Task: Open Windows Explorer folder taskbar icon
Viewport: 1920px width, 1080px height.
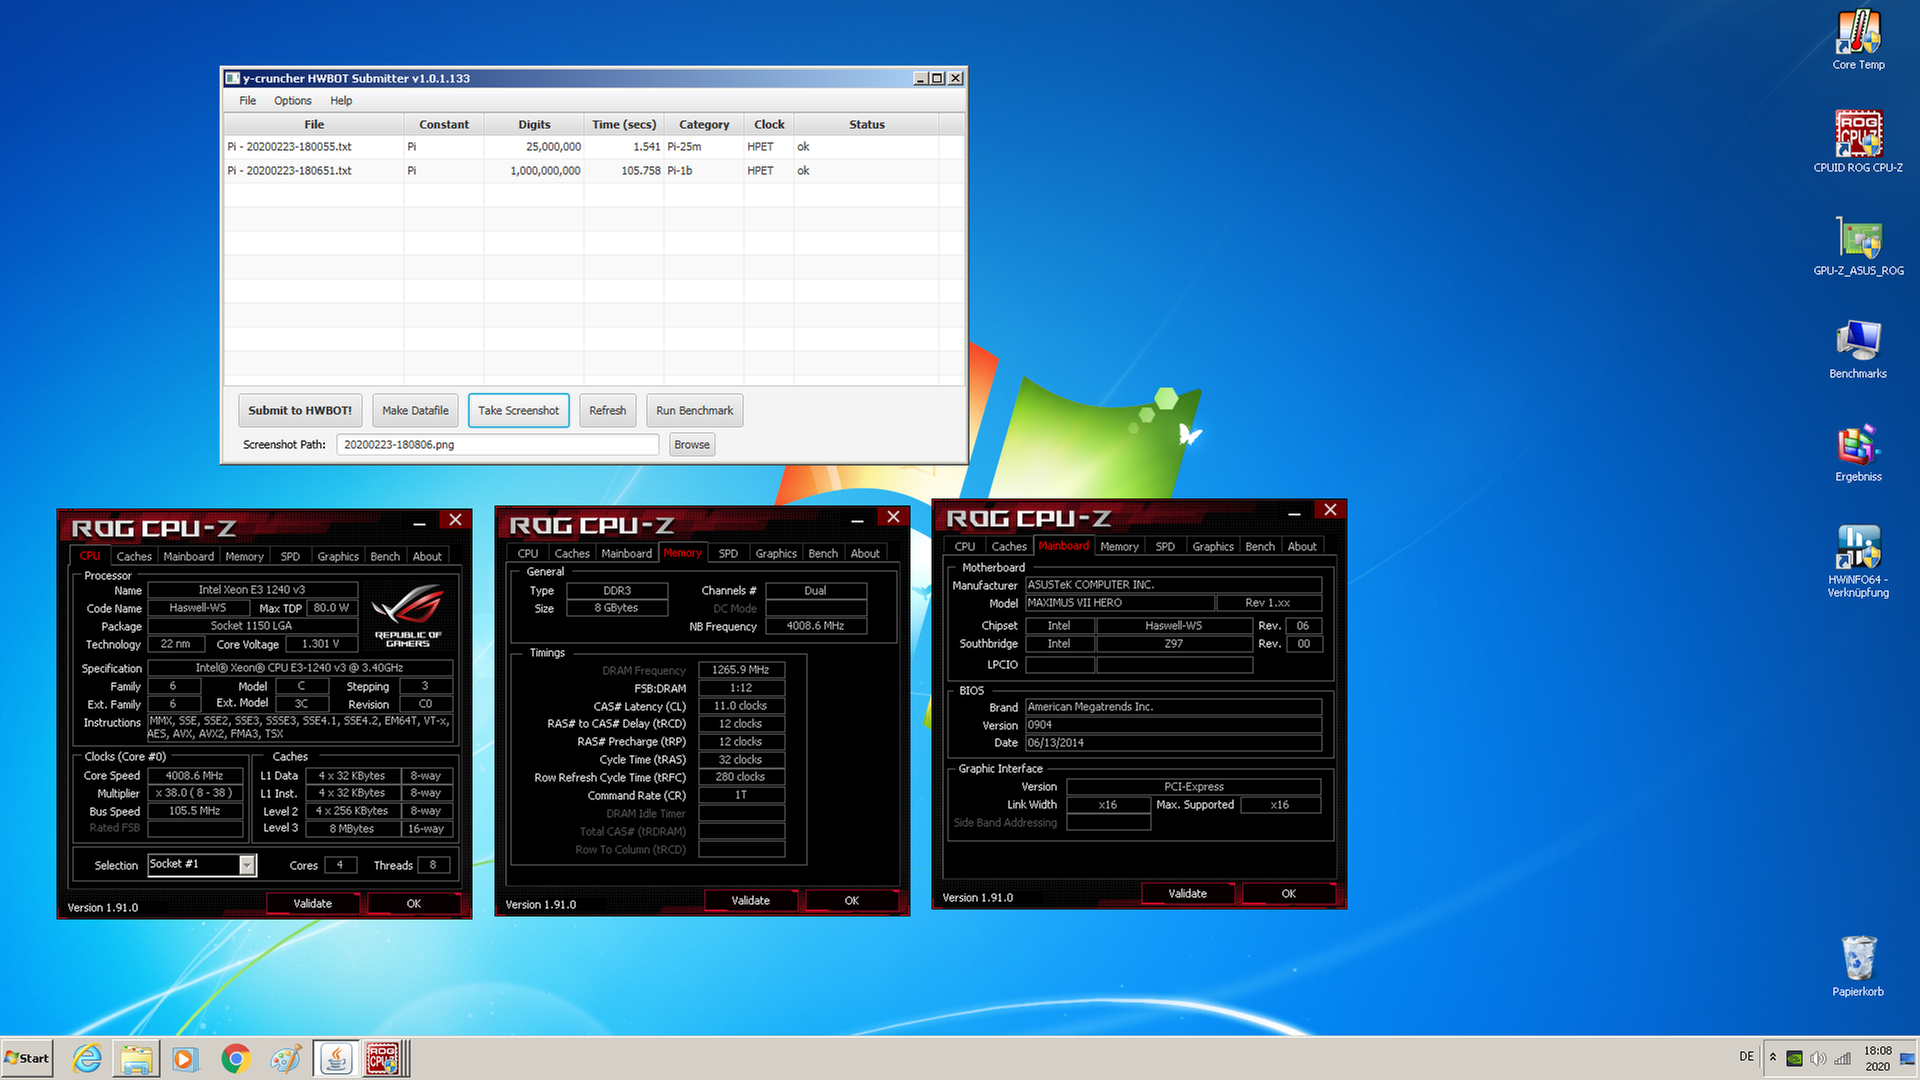Action: (136, 1058)
